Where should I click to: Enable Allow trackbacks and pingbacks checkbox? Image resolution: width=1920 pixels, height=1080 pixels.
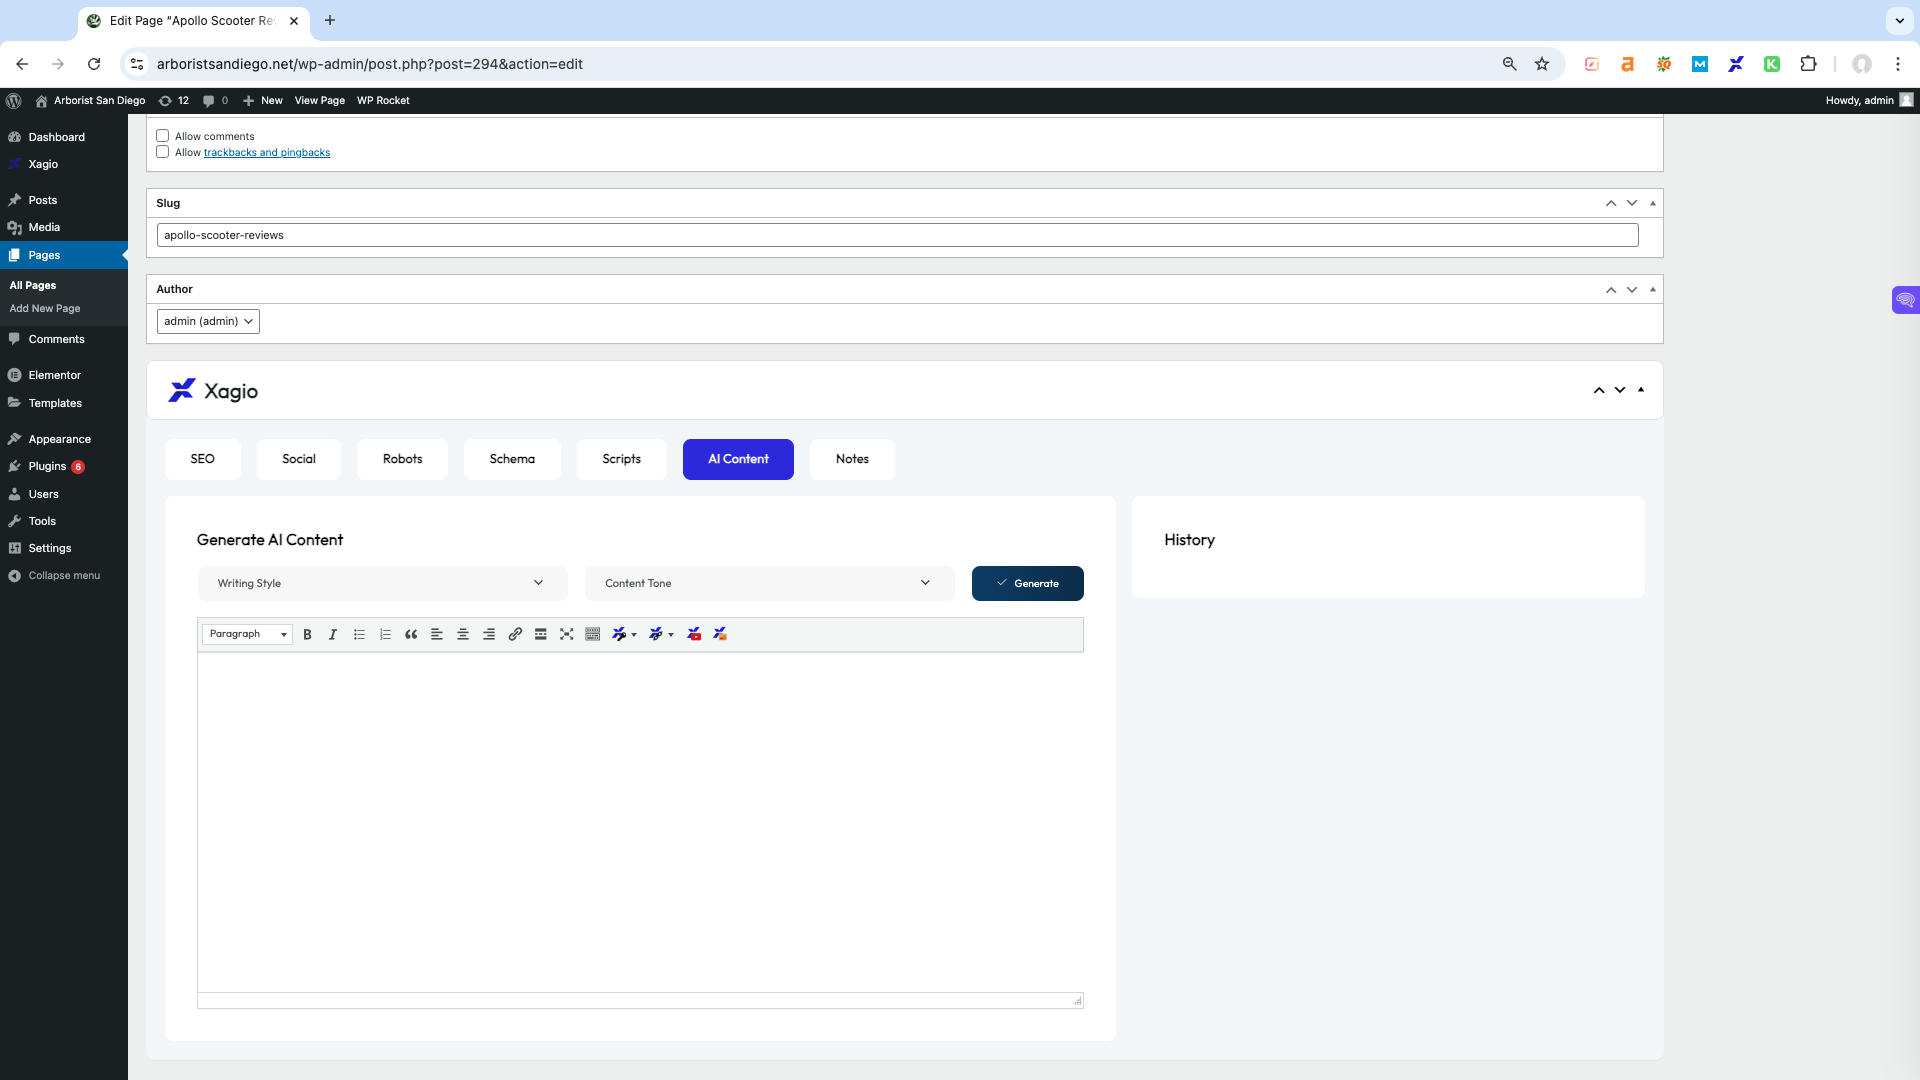pyautogui.click(x=162, y=152)
